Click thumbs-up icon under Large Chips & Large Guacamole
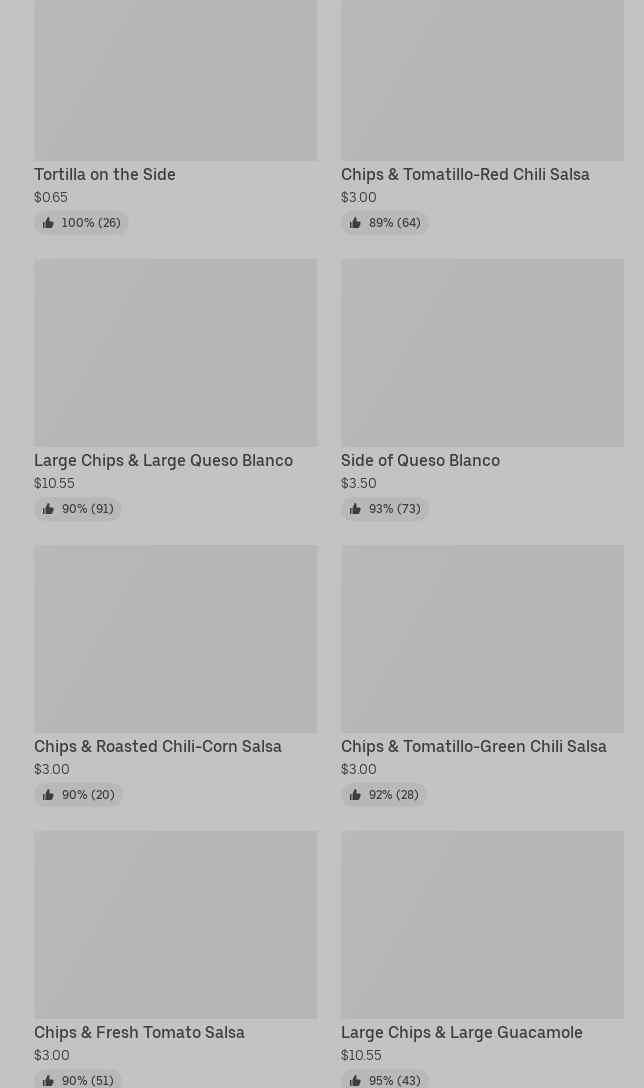The height and width of the screenshot is (1088, 644). click(x=355, y=1081)
